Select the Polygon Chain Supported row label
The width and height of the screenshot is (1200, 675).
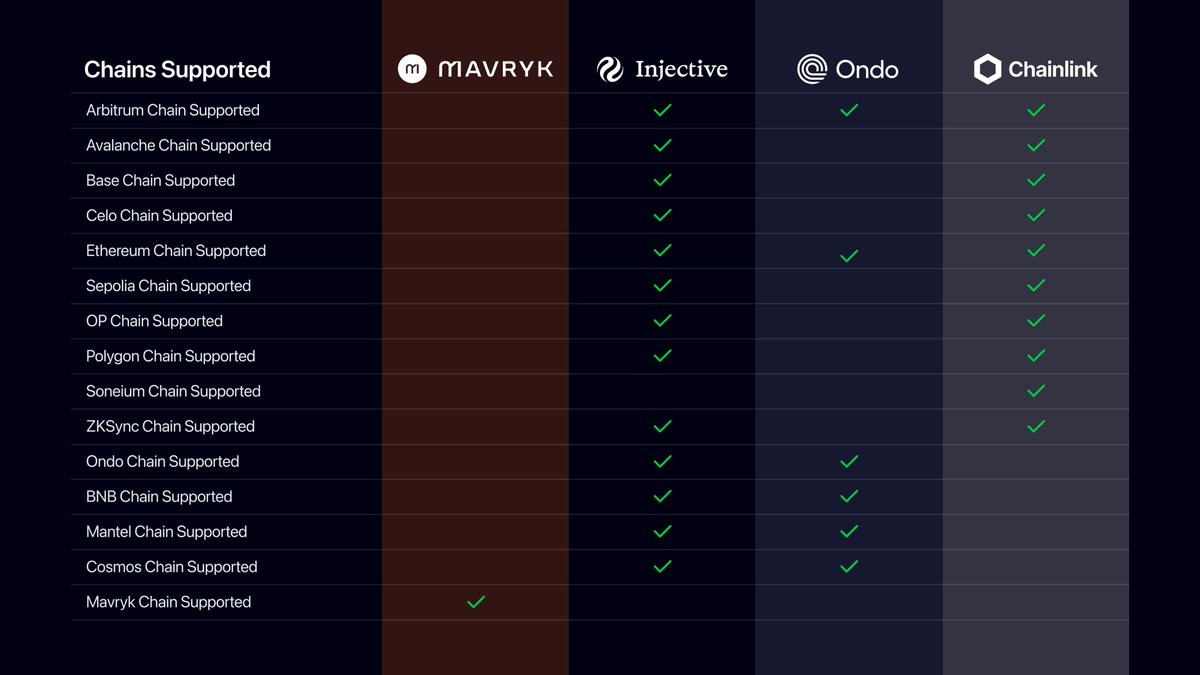(x=171, y=356)
